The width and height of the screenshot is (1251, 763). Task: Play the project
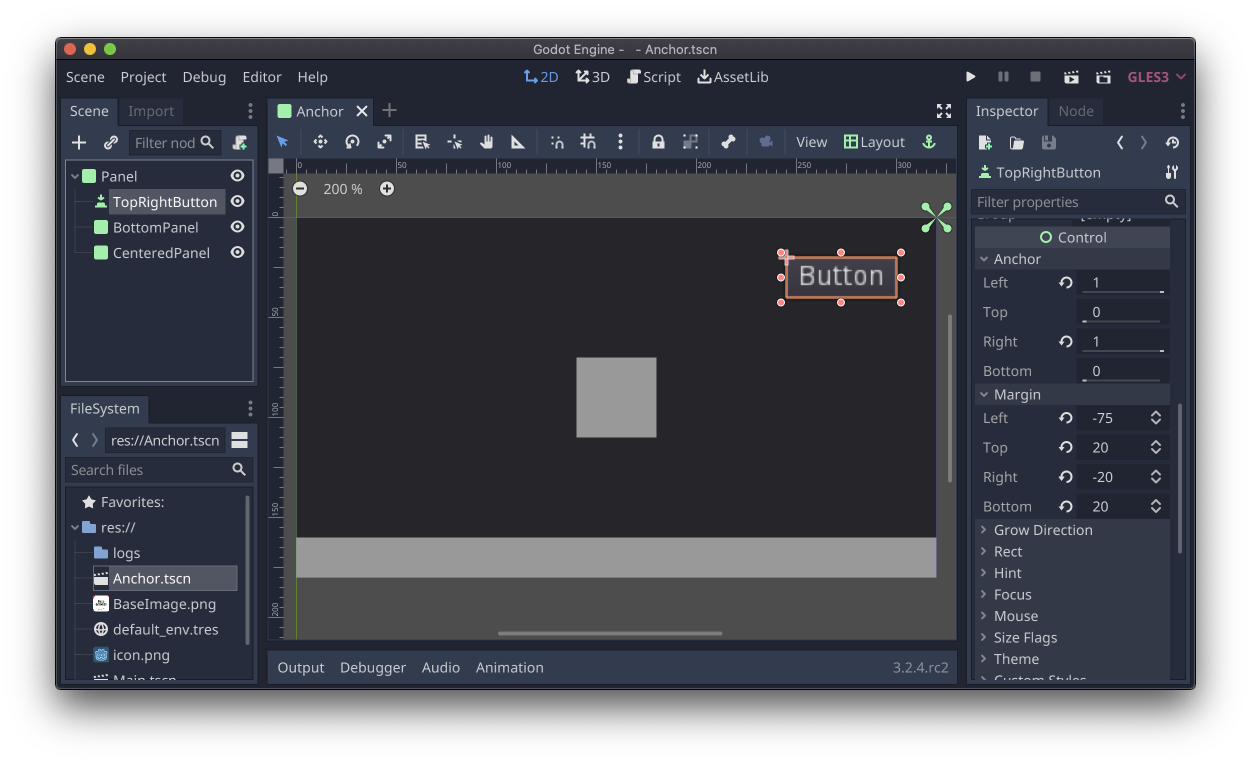tap(970, 76)
